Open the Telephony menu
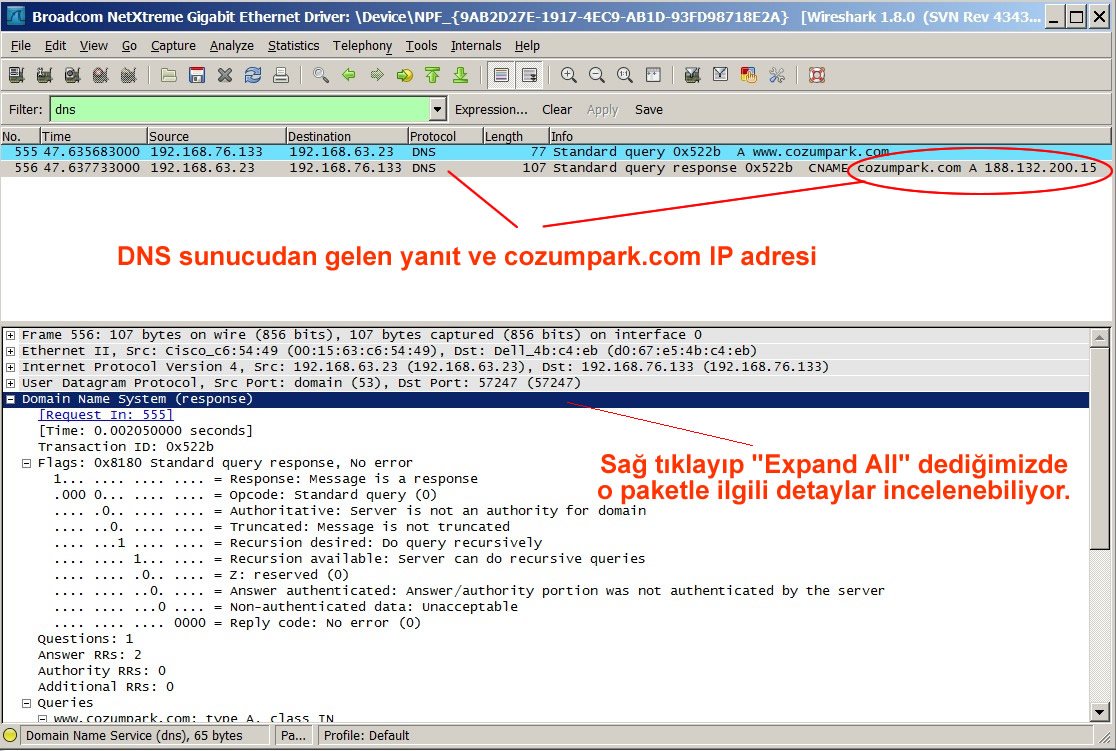Screen dimensions: 1116x751 point(362,46)
